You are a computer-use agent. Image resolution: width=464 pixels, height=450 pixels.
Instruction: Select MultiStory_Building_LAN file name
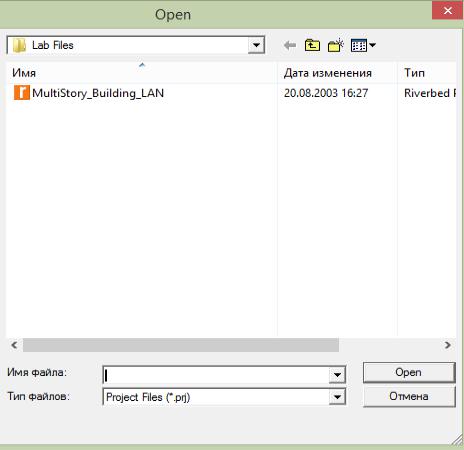pos(98,93)
